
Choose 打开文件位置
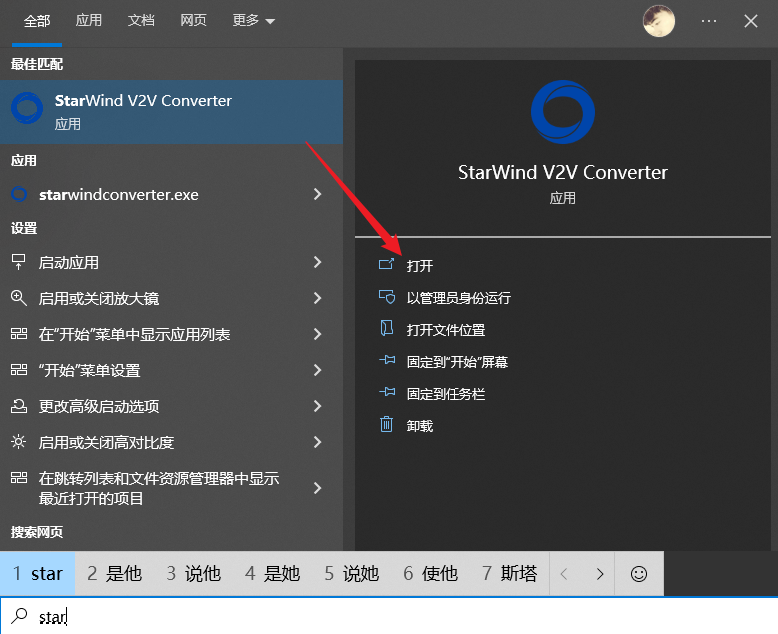(x=446, y=330)
